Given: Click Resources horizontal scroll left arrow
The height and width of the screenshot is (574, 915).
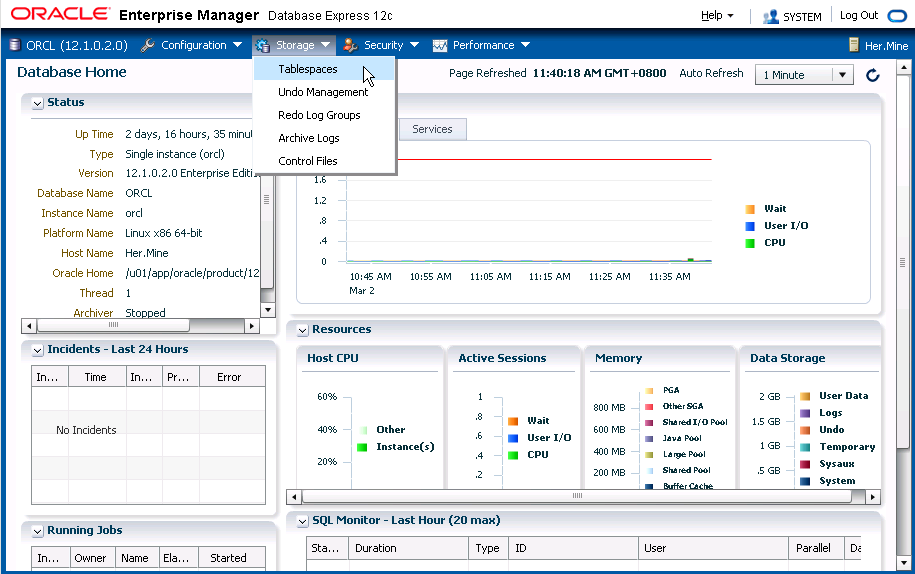Looking at the screenshot, I should [x=294, y=497].
